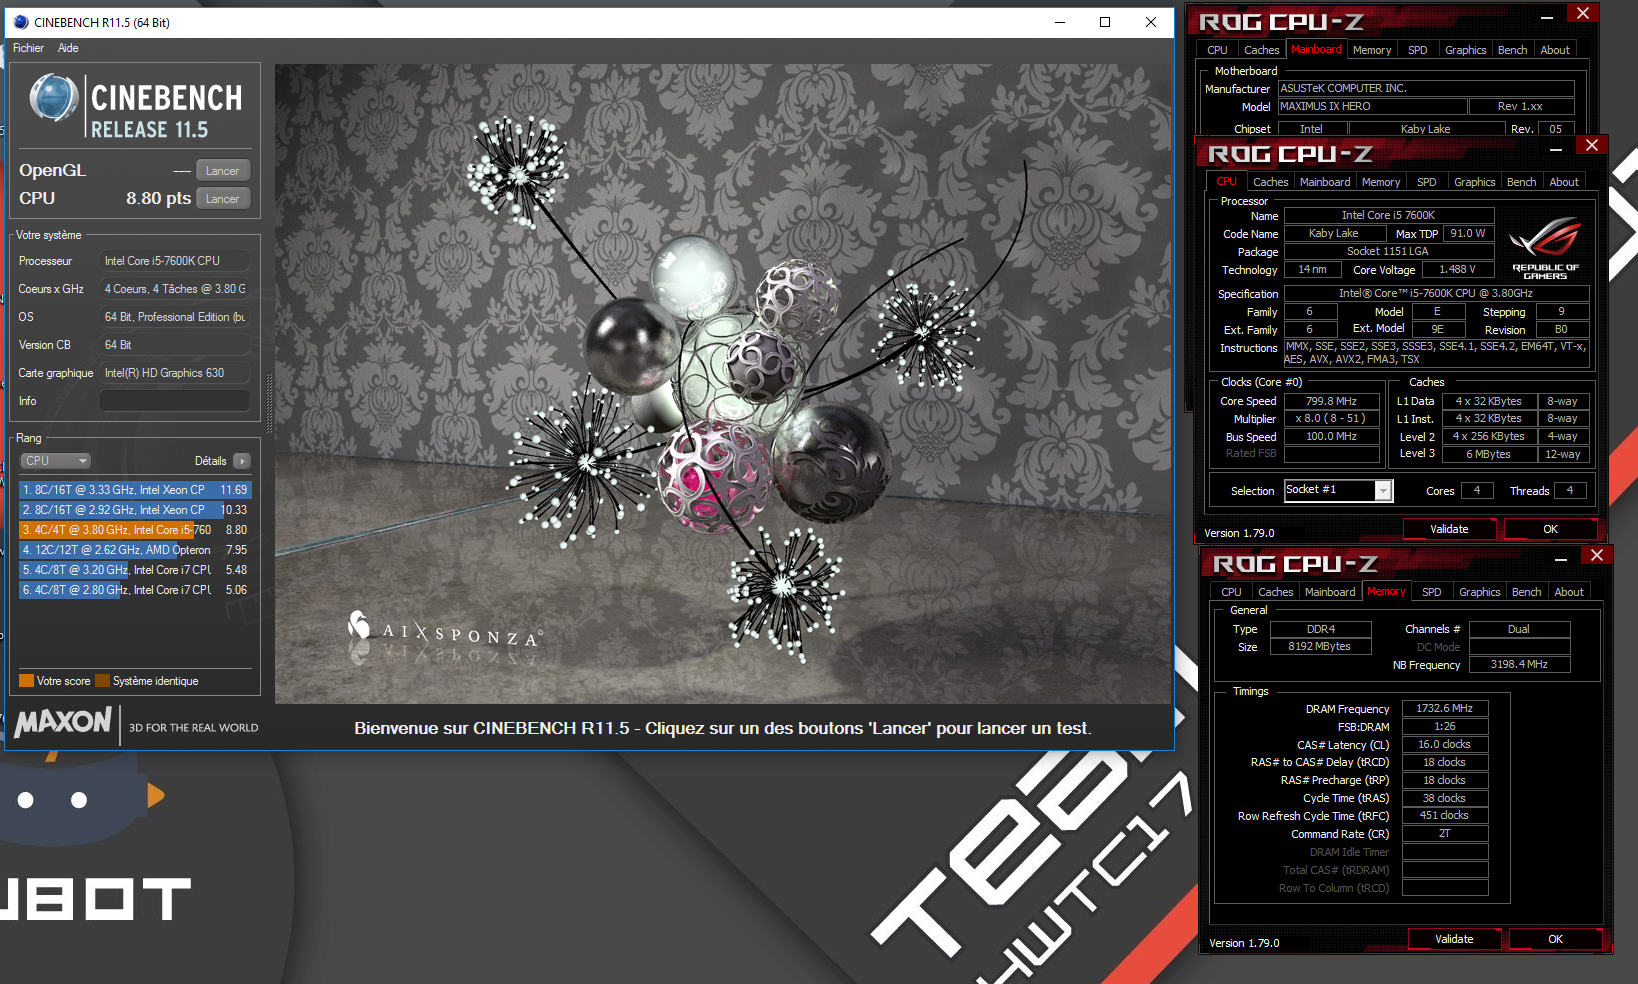The width and height of the screenshot is (1638, 984).
Task: Close the ROG CPU-Z Mainboard window
Action: pos(1582,13)
